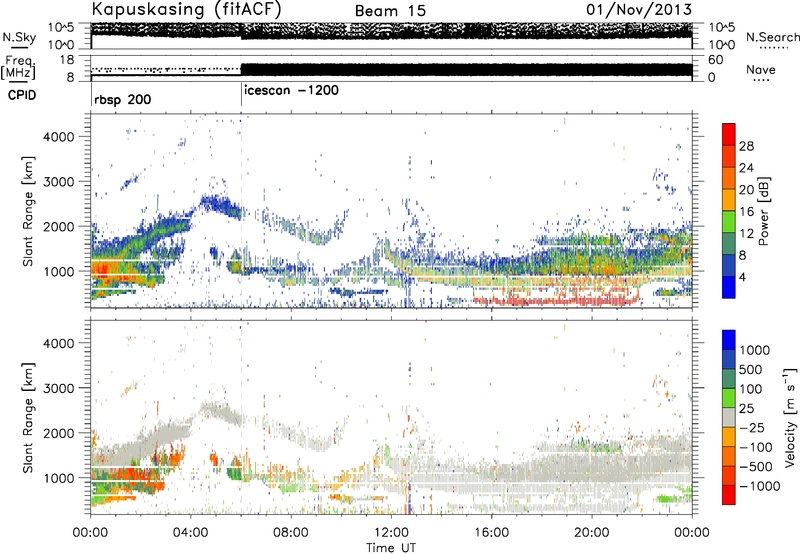Click '3000' tick on the velocity panel axis

[x=58, y=388]
